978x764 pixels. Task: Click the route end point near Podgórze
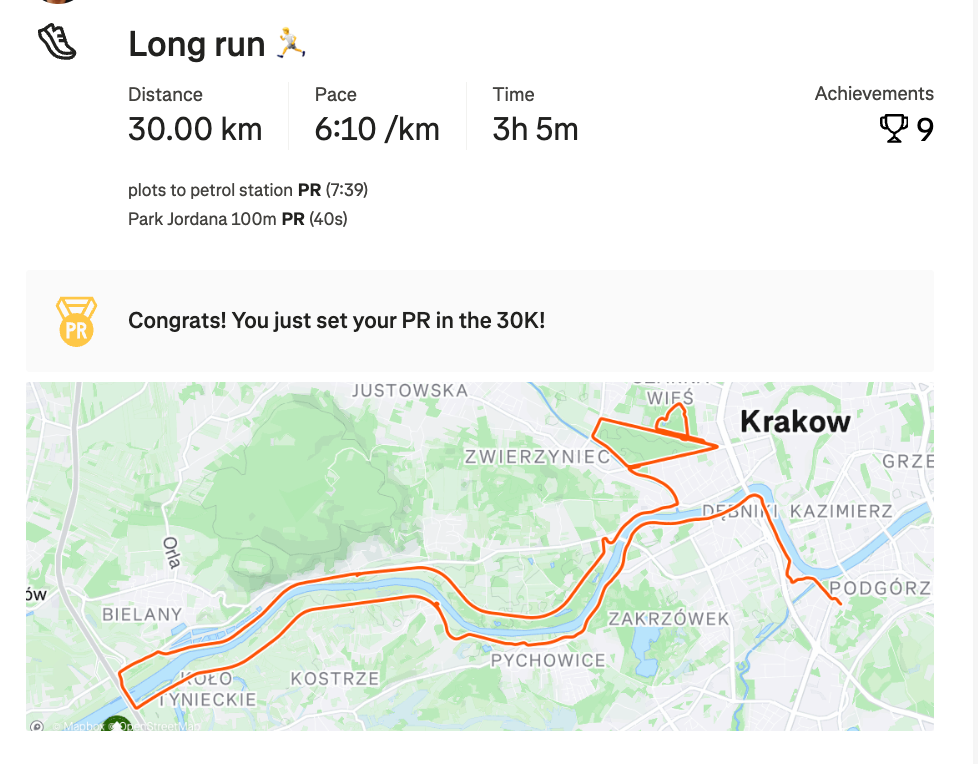click(x=839, y=604)
